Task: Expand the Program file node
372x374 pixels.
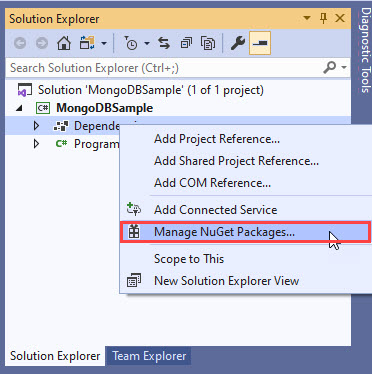Action: pos(36,144)
